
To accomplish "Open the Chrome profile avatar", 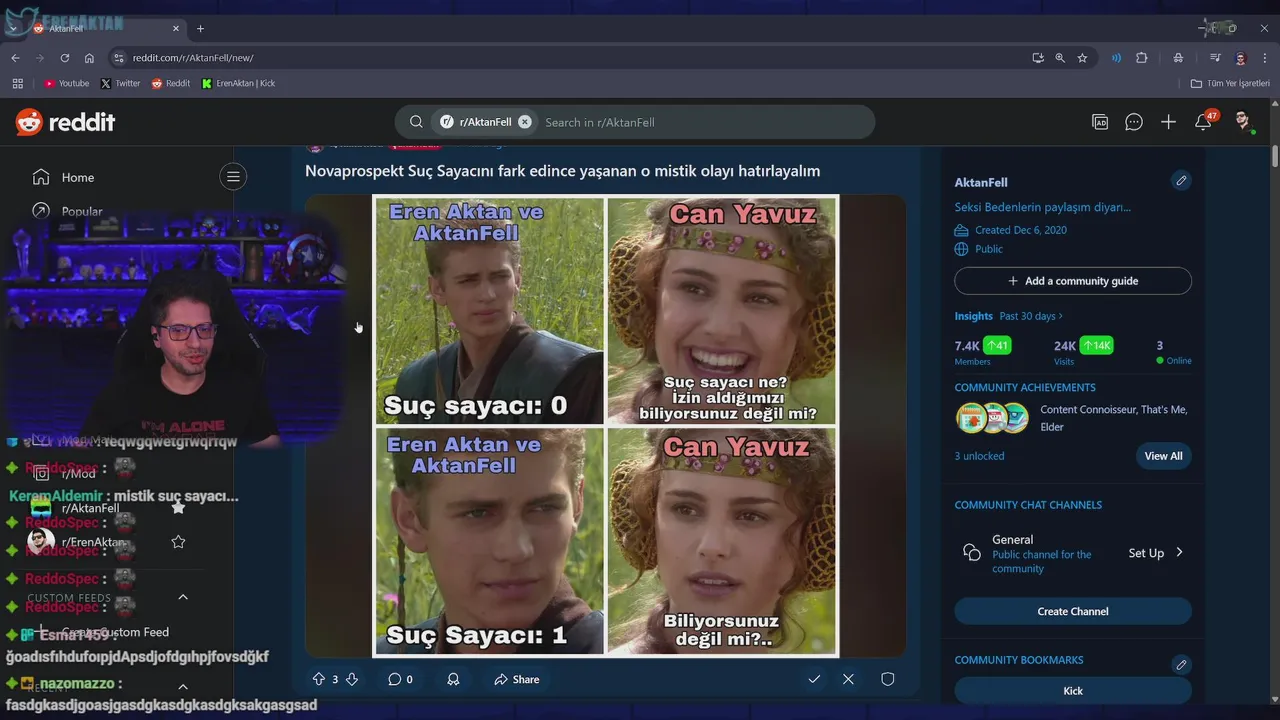I will point(1240,58).
